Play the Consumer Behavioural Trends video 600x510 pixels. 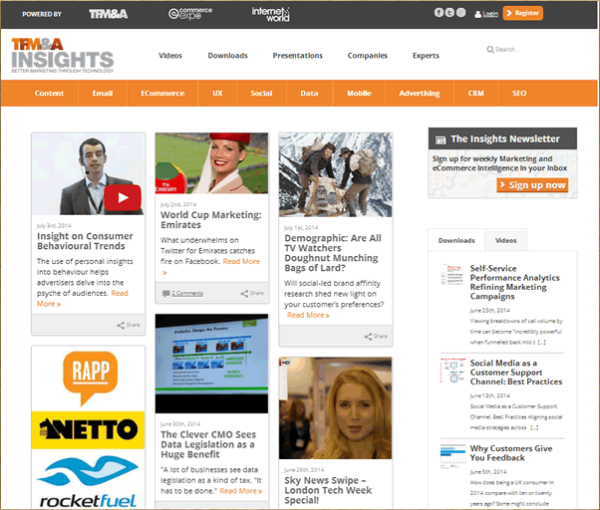pyautogui.click(x=122, y=197)
